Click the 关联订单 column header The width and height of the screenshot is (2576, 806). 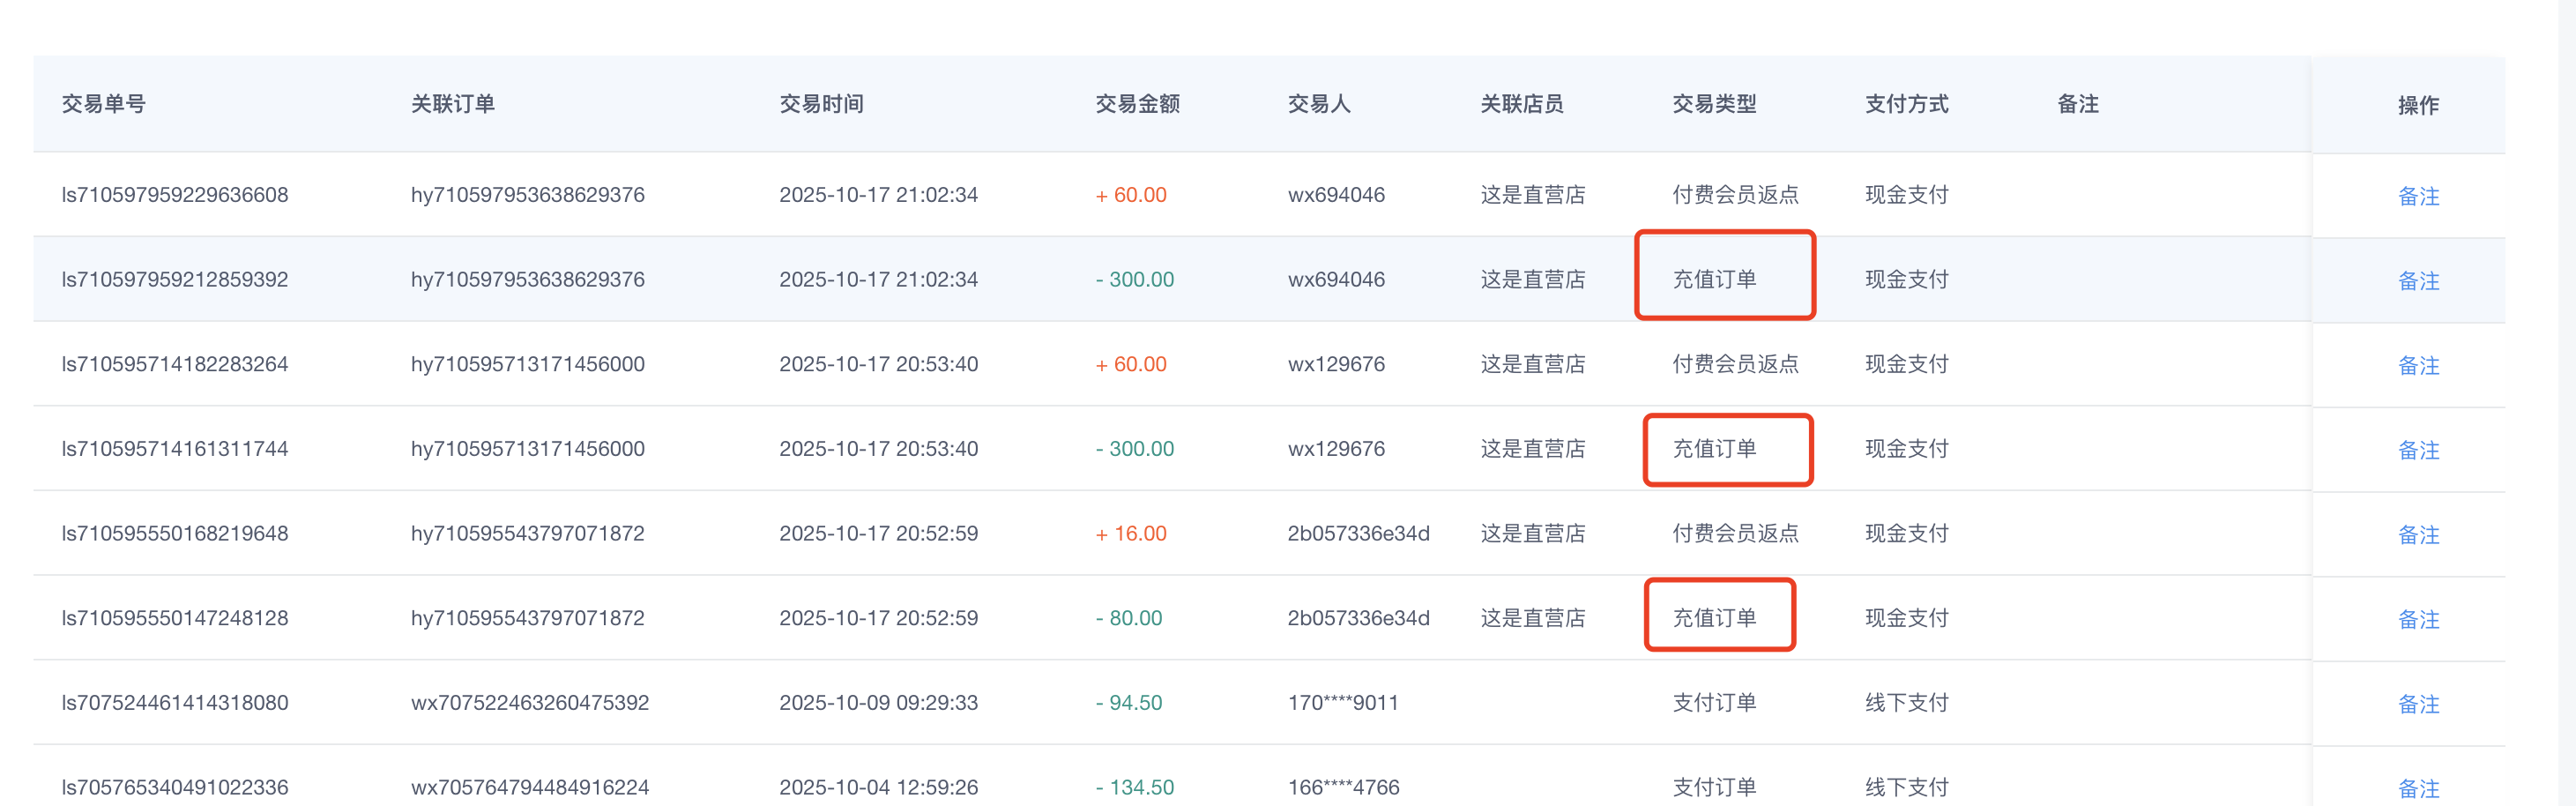point(453,104)
